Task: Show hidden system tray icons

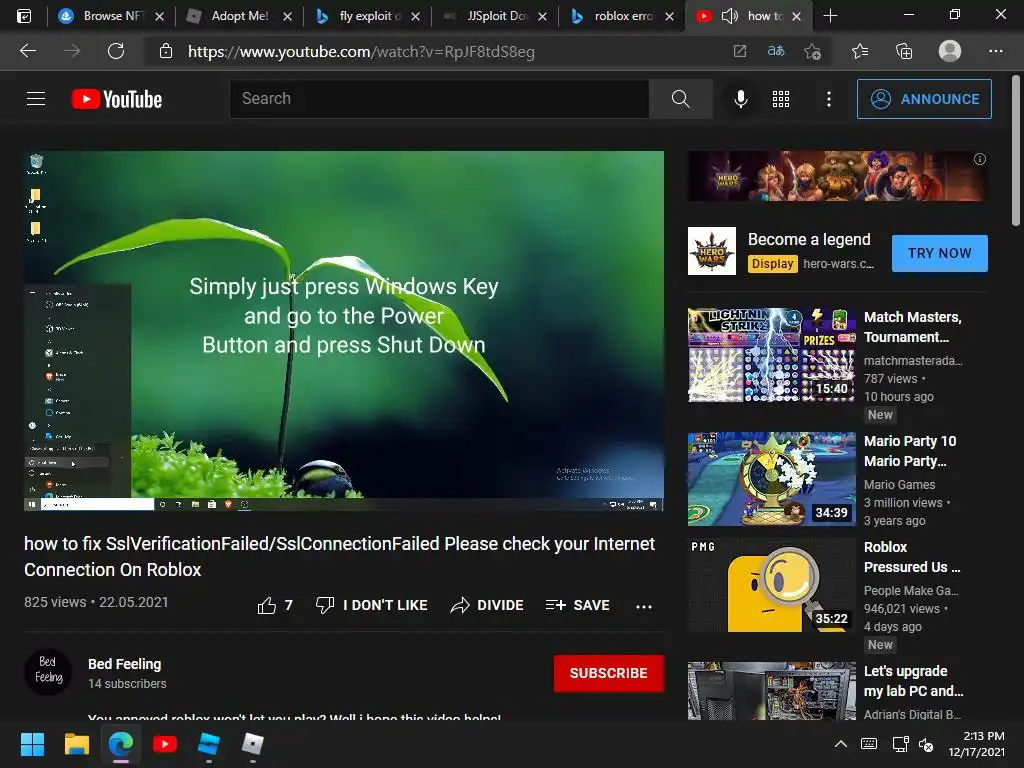Action: click(841, 744)
